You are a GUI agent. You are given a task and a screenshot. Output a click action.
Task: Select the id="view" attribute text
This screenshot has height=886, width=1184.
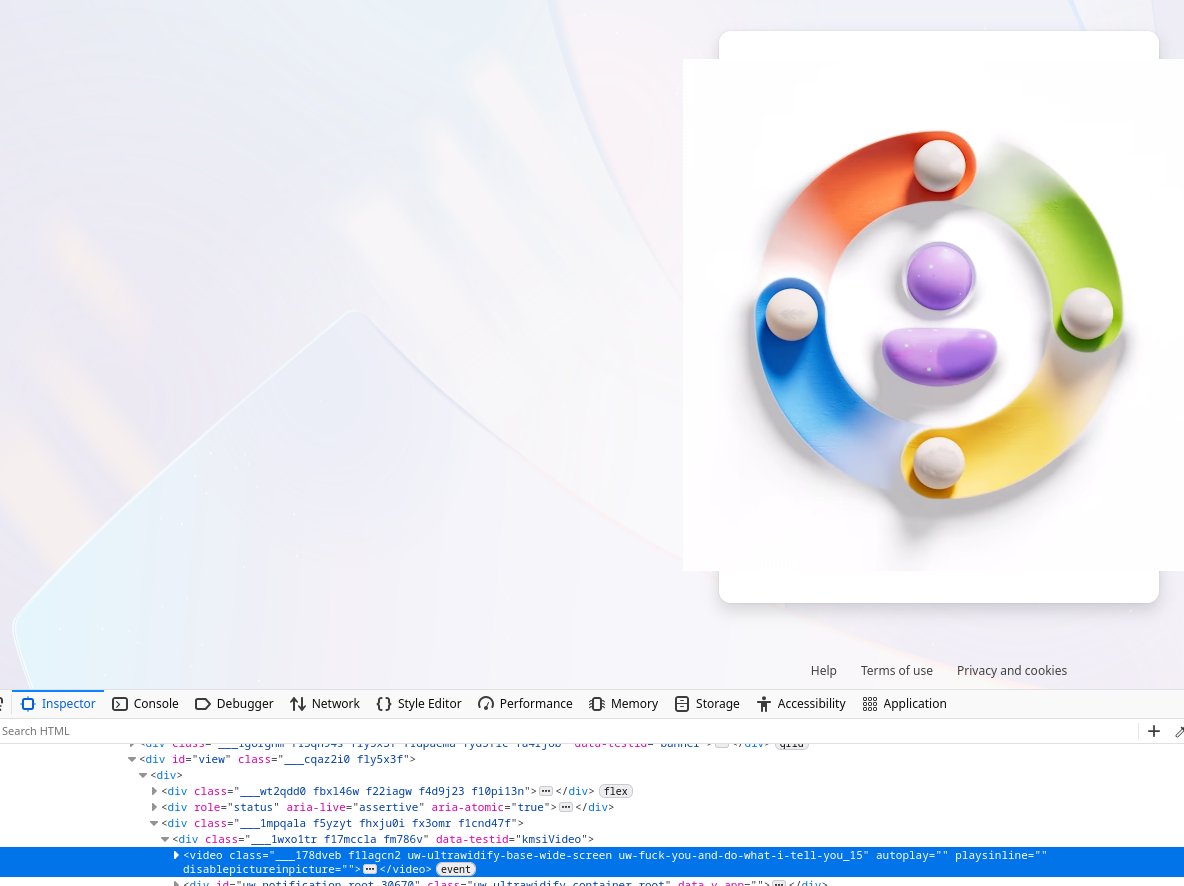click(202, 759)
